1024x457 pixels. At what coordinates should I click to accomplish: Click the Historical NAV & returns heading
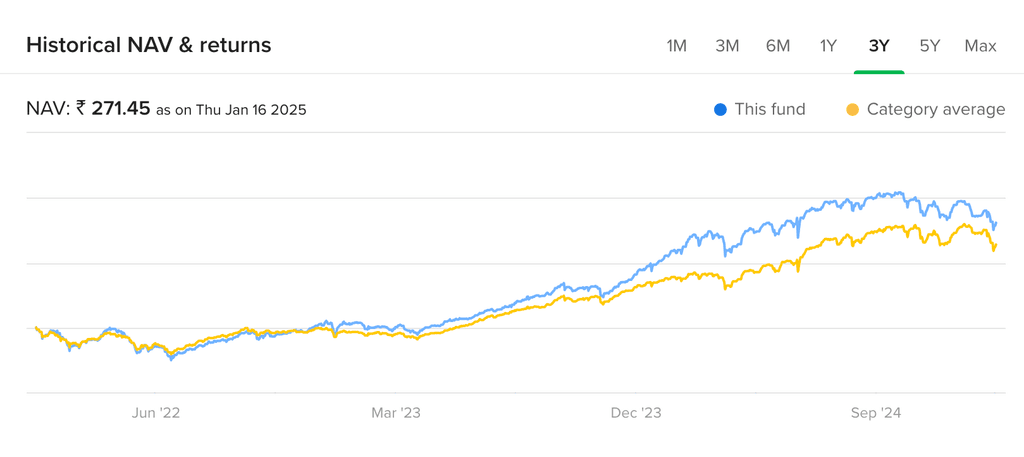click(148, 45)
